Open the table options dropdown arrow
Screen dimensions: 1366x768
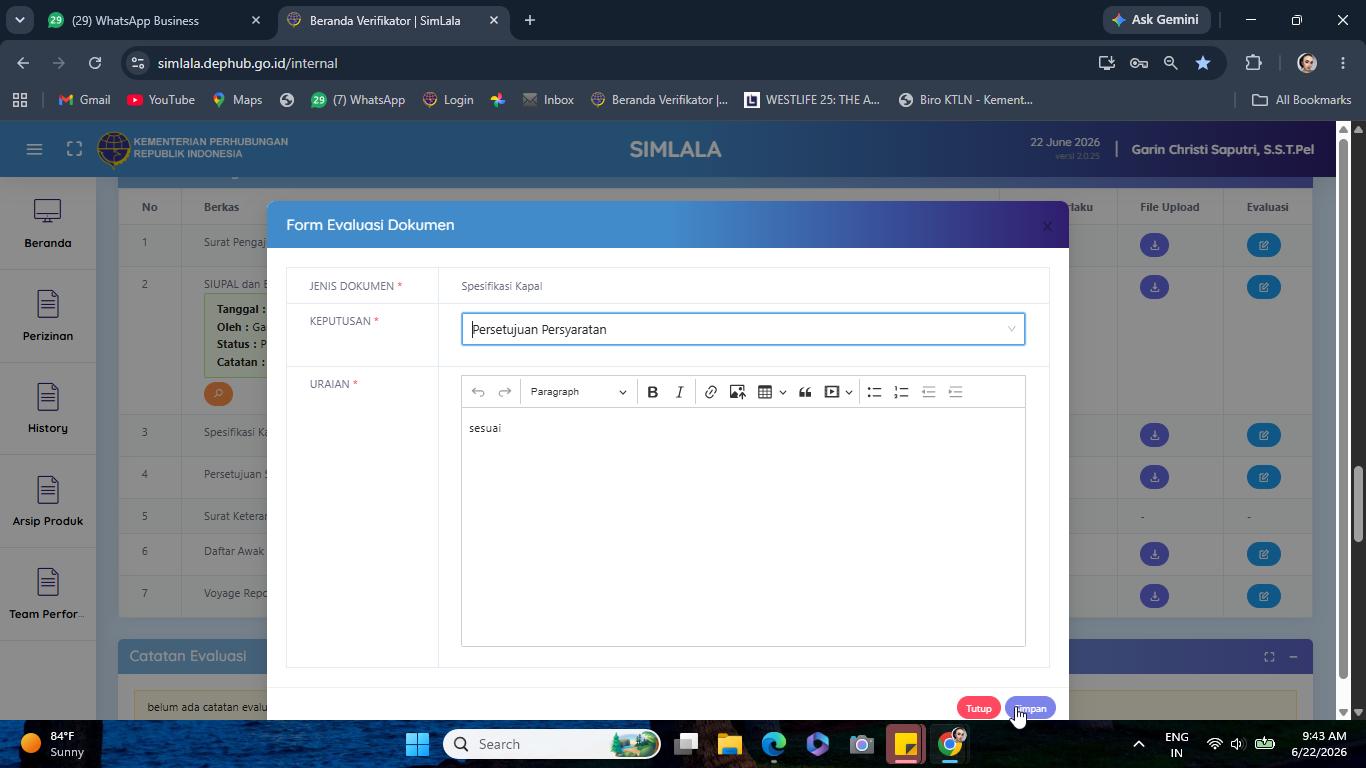point(782,392)
